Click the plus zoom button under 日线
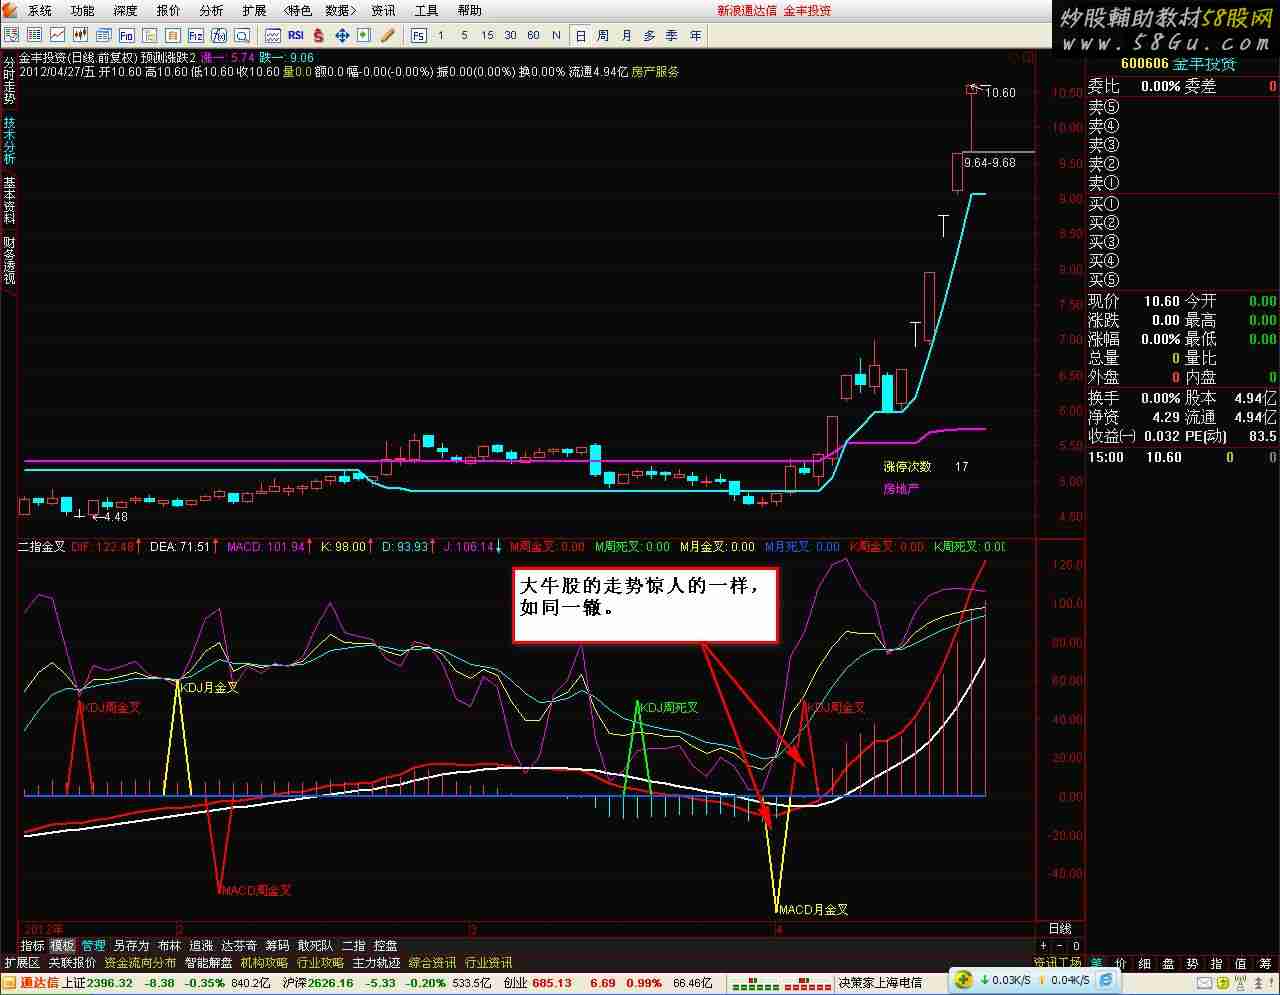This screenshot has height=995, width=1280. (1044, 945)
